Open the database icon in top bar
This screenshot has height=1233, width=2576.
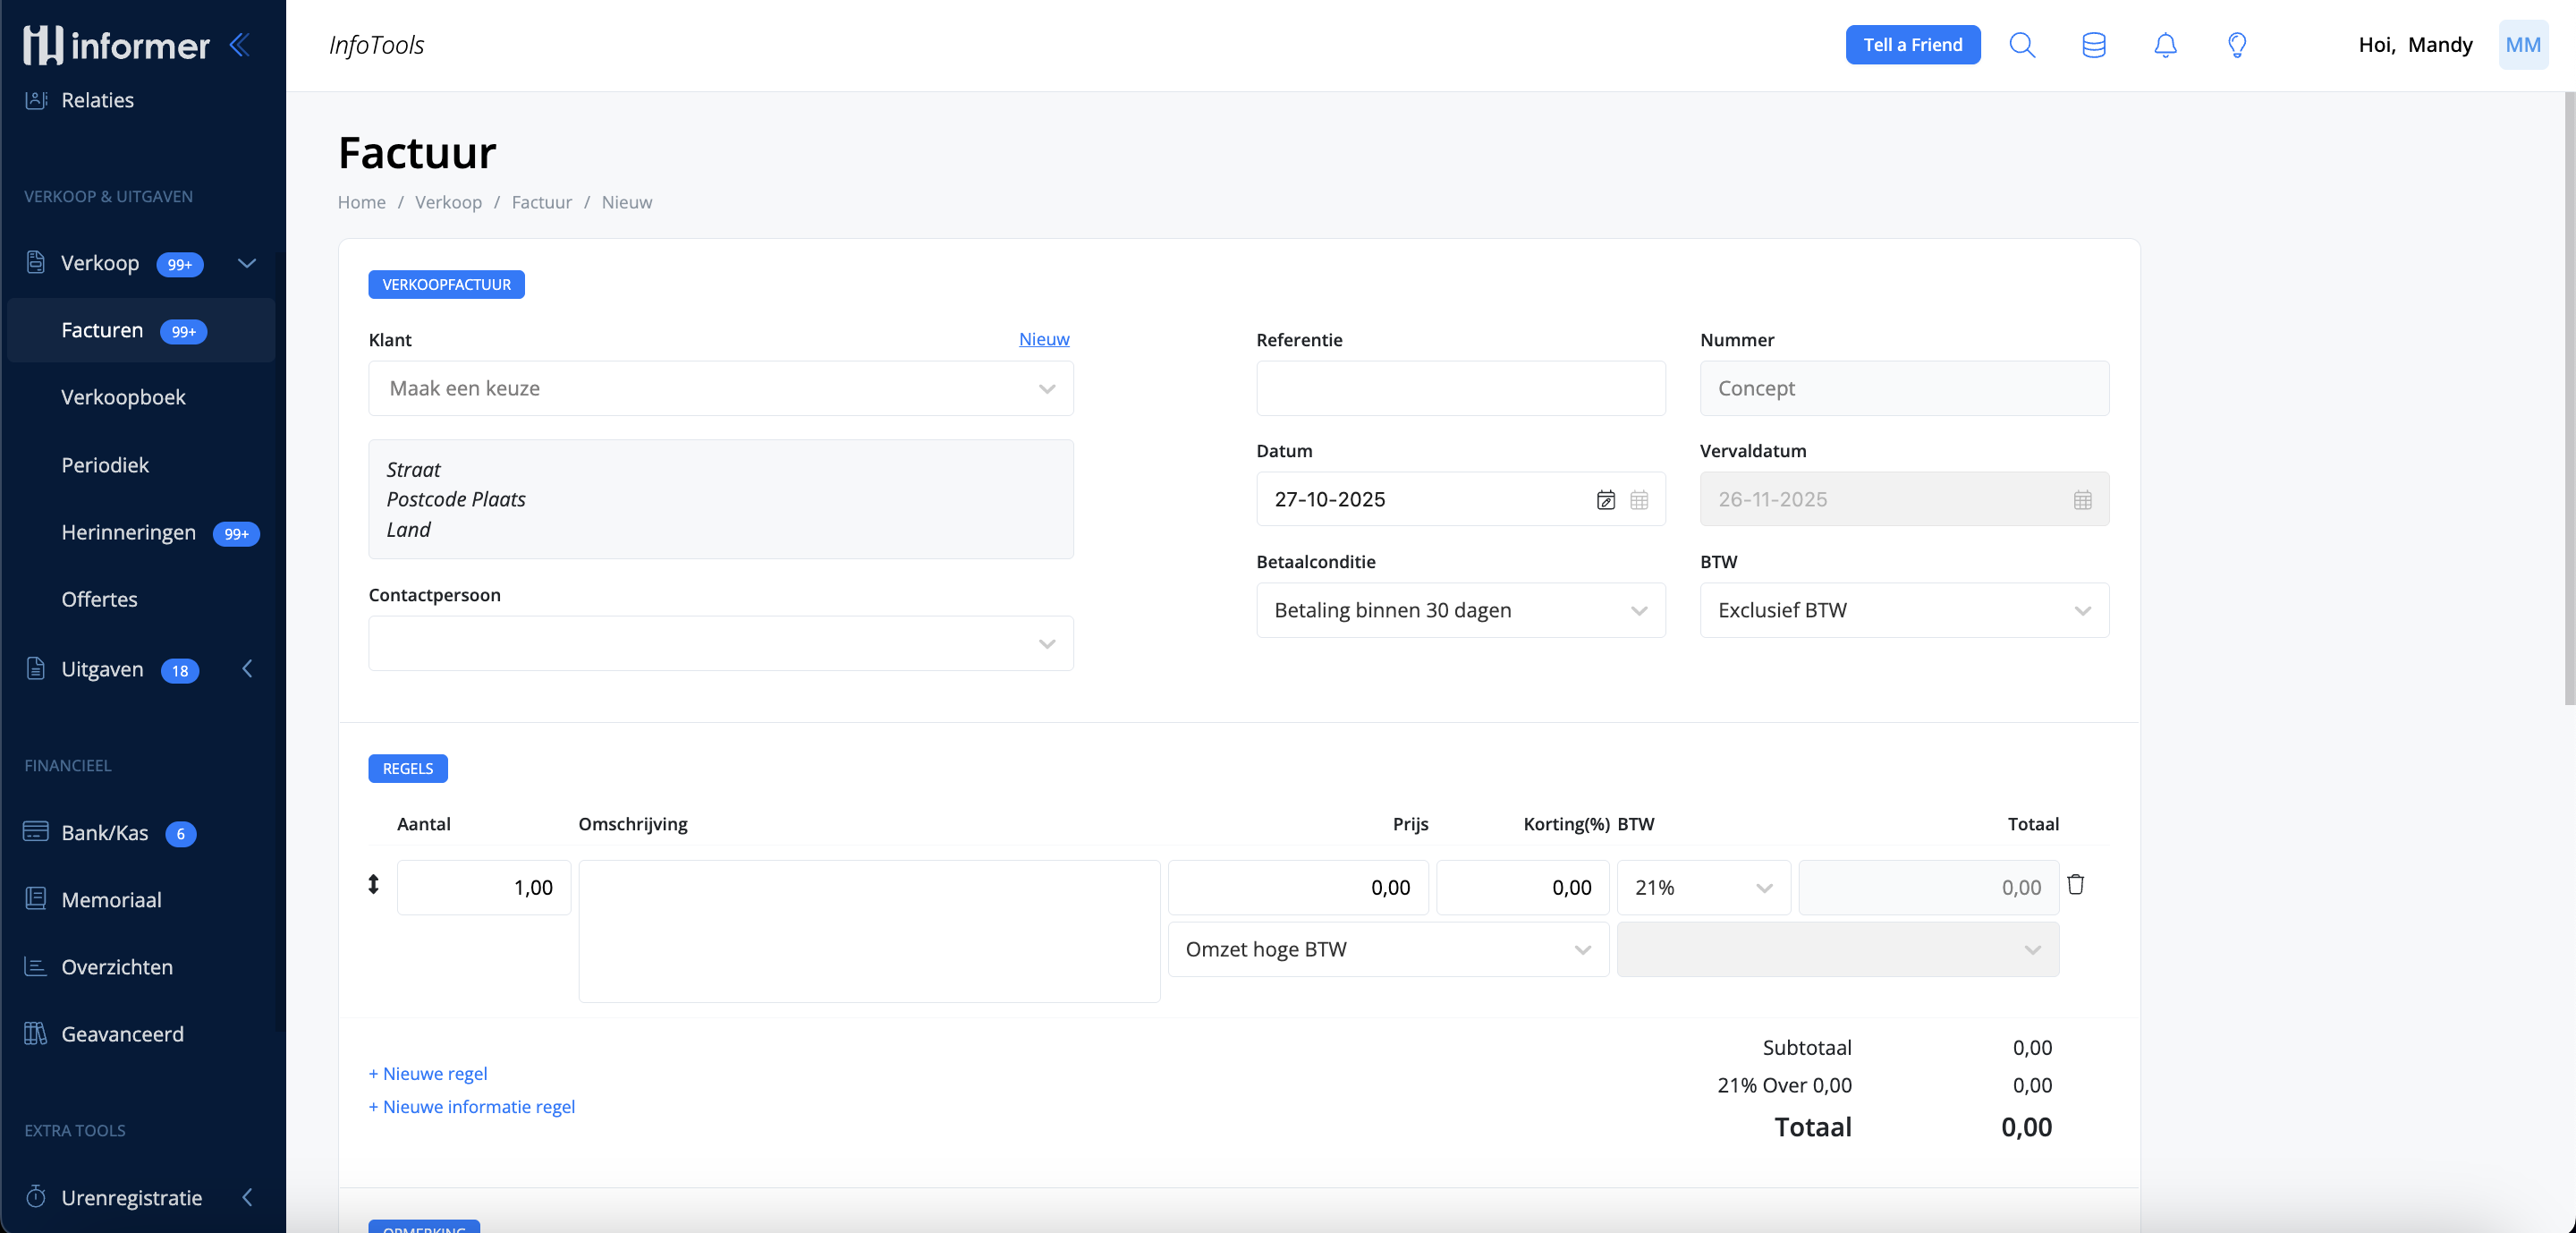(x=2093, y=45)
